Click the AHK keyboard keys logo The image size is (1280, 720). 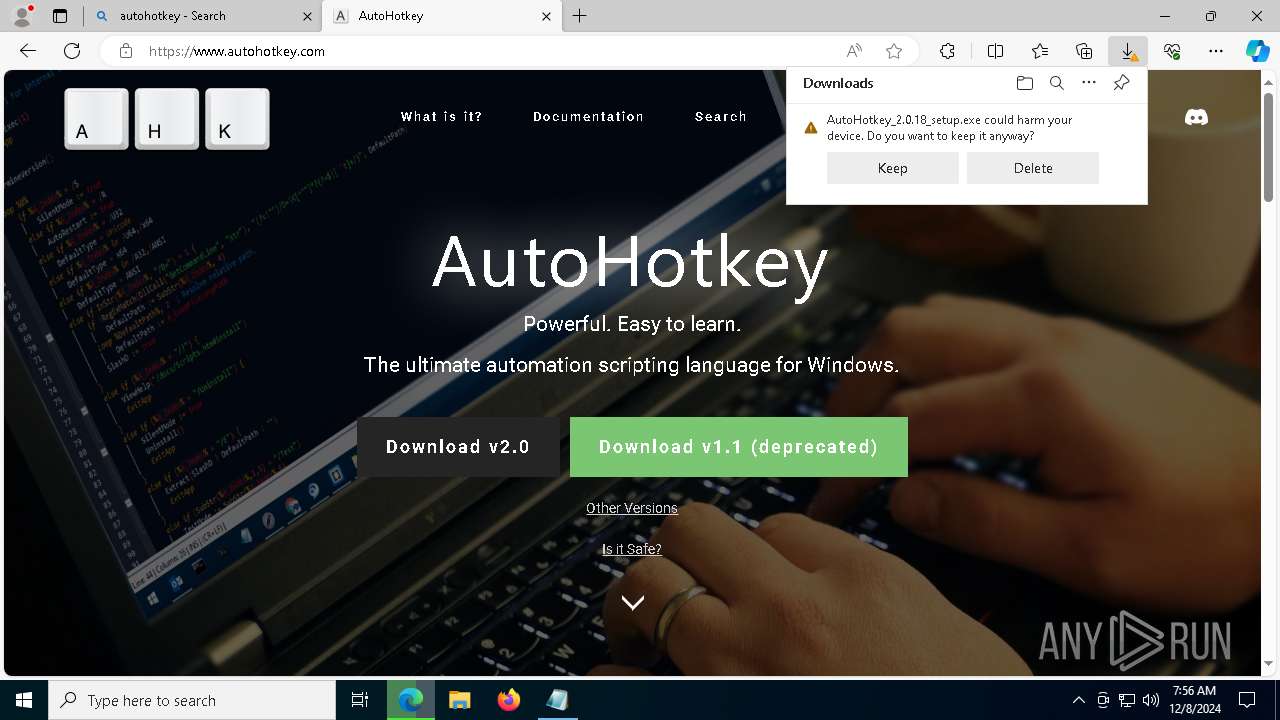pos(167,119)
